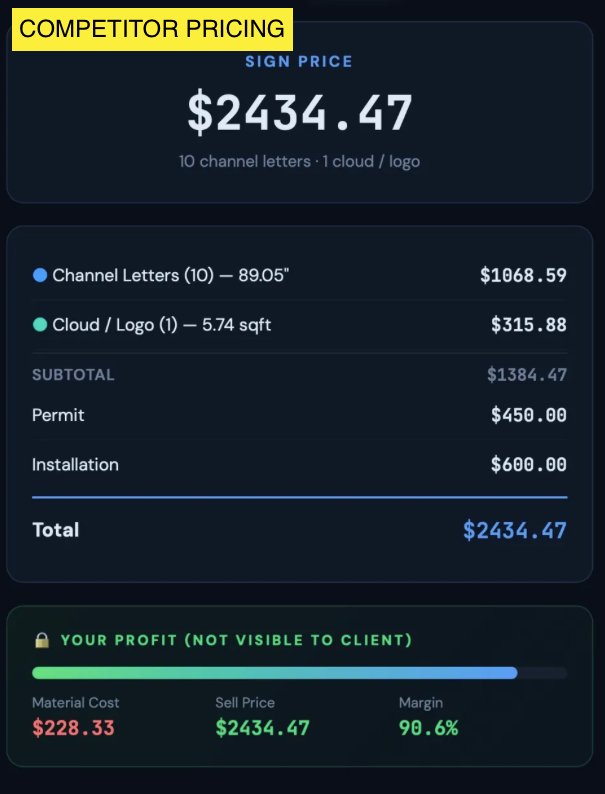Image resolution: width=605 pixels, height=794 pixels.
Task: Click the 90.6% Margin value
Action: coord(428,728)
